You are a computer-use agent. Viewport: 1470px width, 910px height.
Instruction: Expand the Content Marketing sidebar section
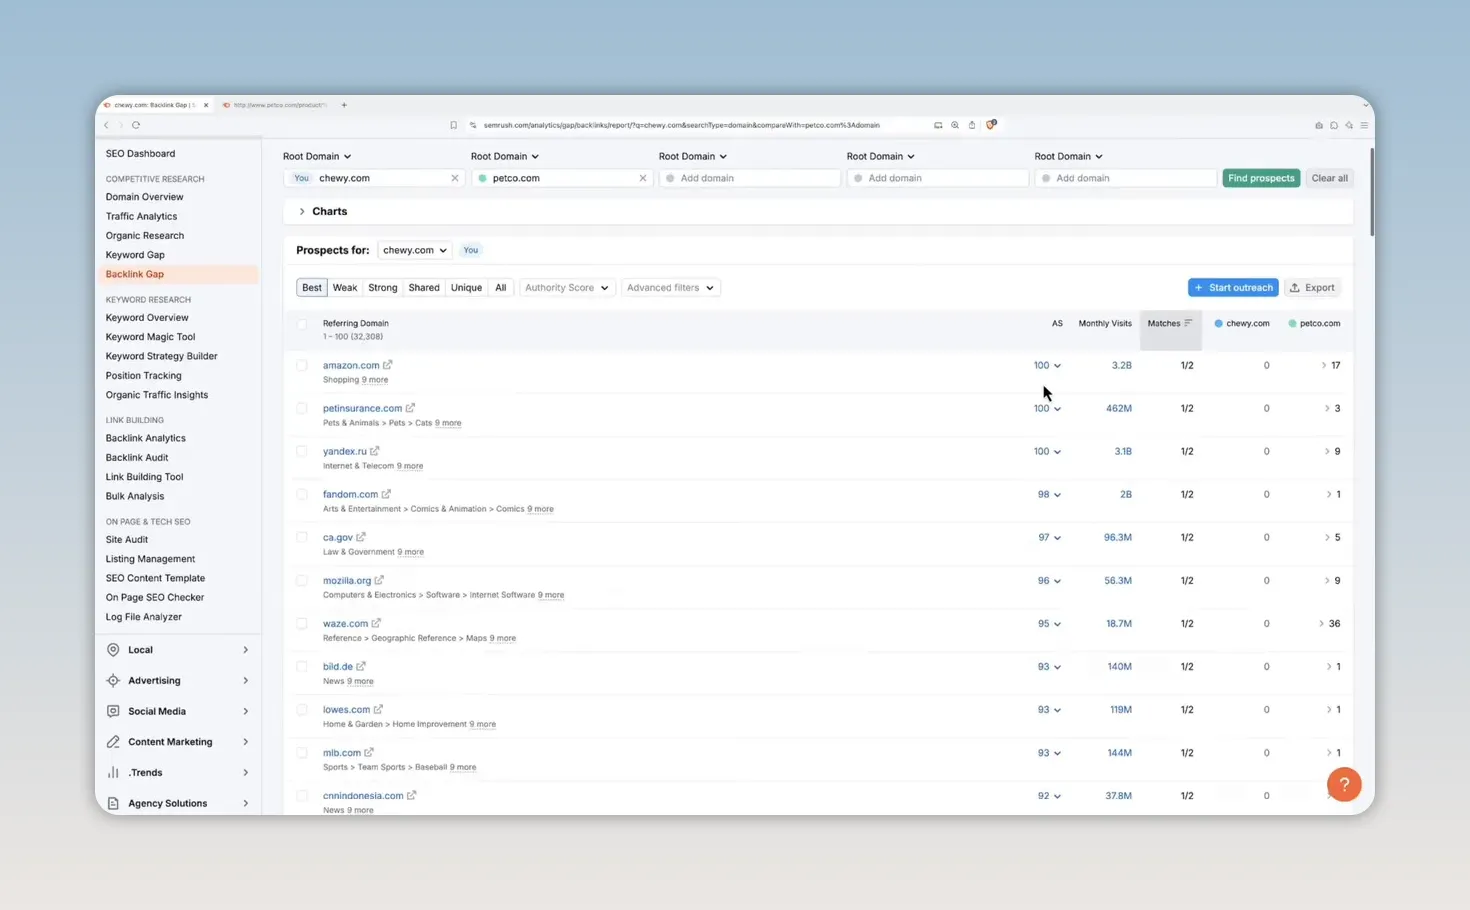click(177, 742)
